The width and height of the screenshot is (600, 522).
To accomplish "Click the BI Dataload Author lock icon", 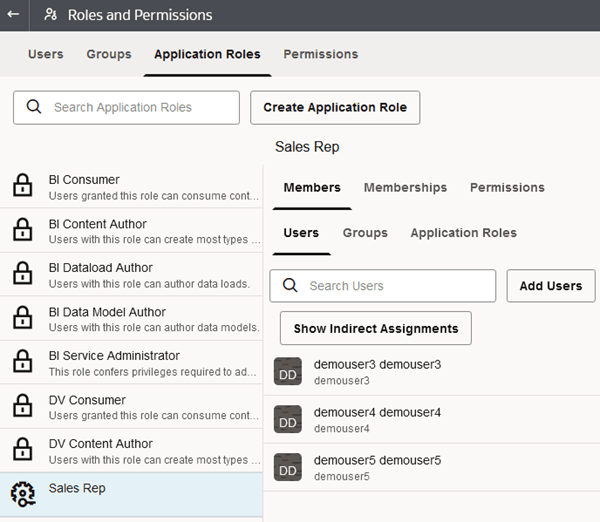I will 21,275.
